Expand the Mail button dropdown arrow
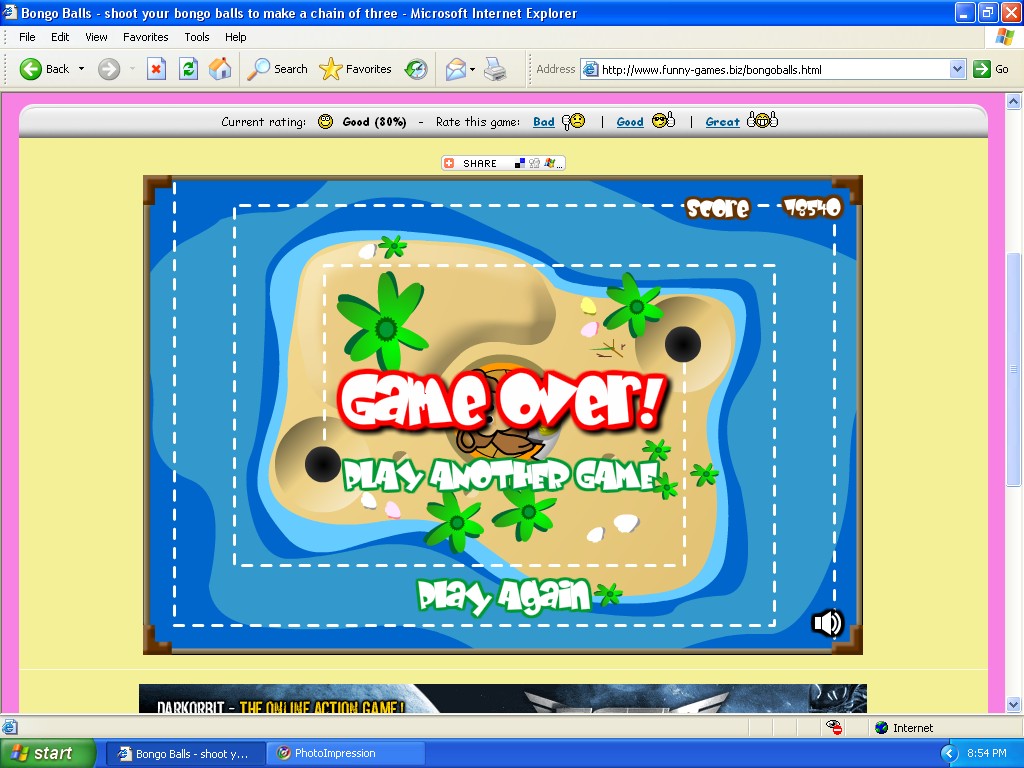Screen dimensions: 1024x768 (473, 69)
